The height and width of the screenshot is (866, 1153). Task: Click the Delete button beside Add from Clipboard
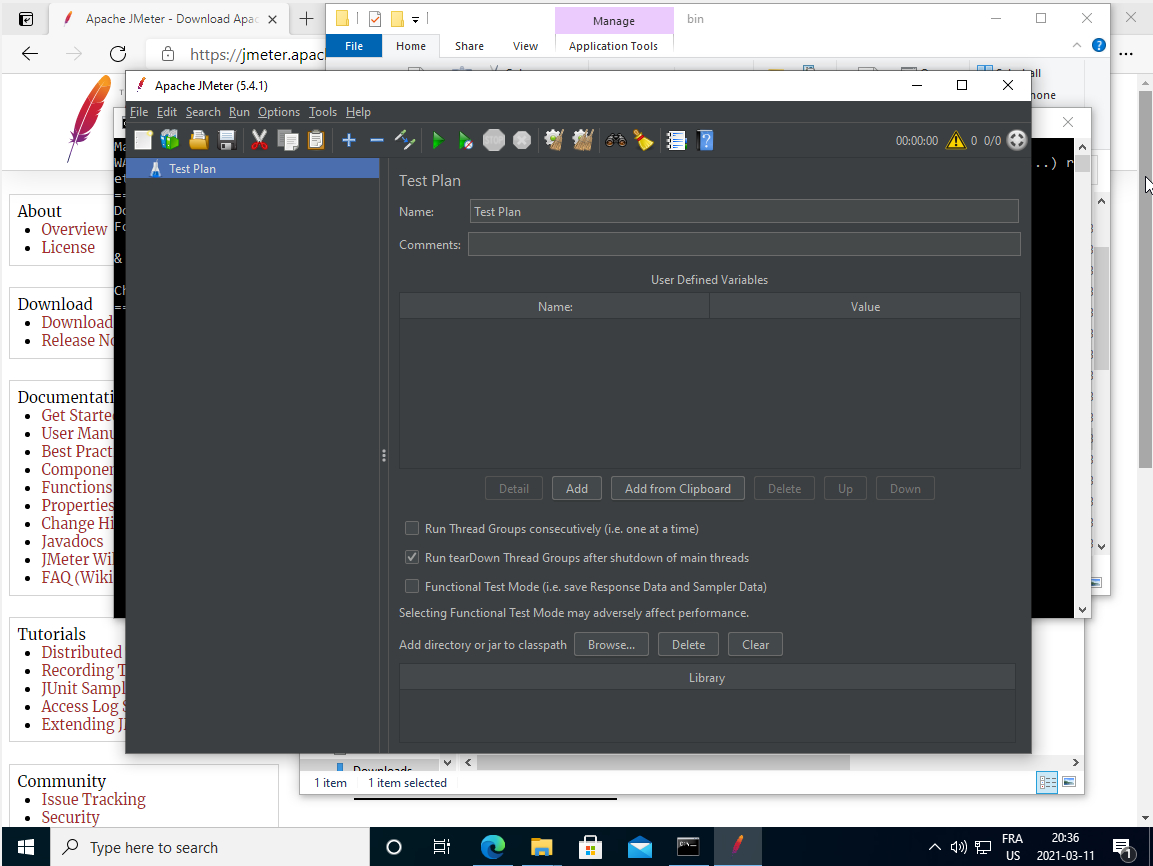(x=785, y=489)
